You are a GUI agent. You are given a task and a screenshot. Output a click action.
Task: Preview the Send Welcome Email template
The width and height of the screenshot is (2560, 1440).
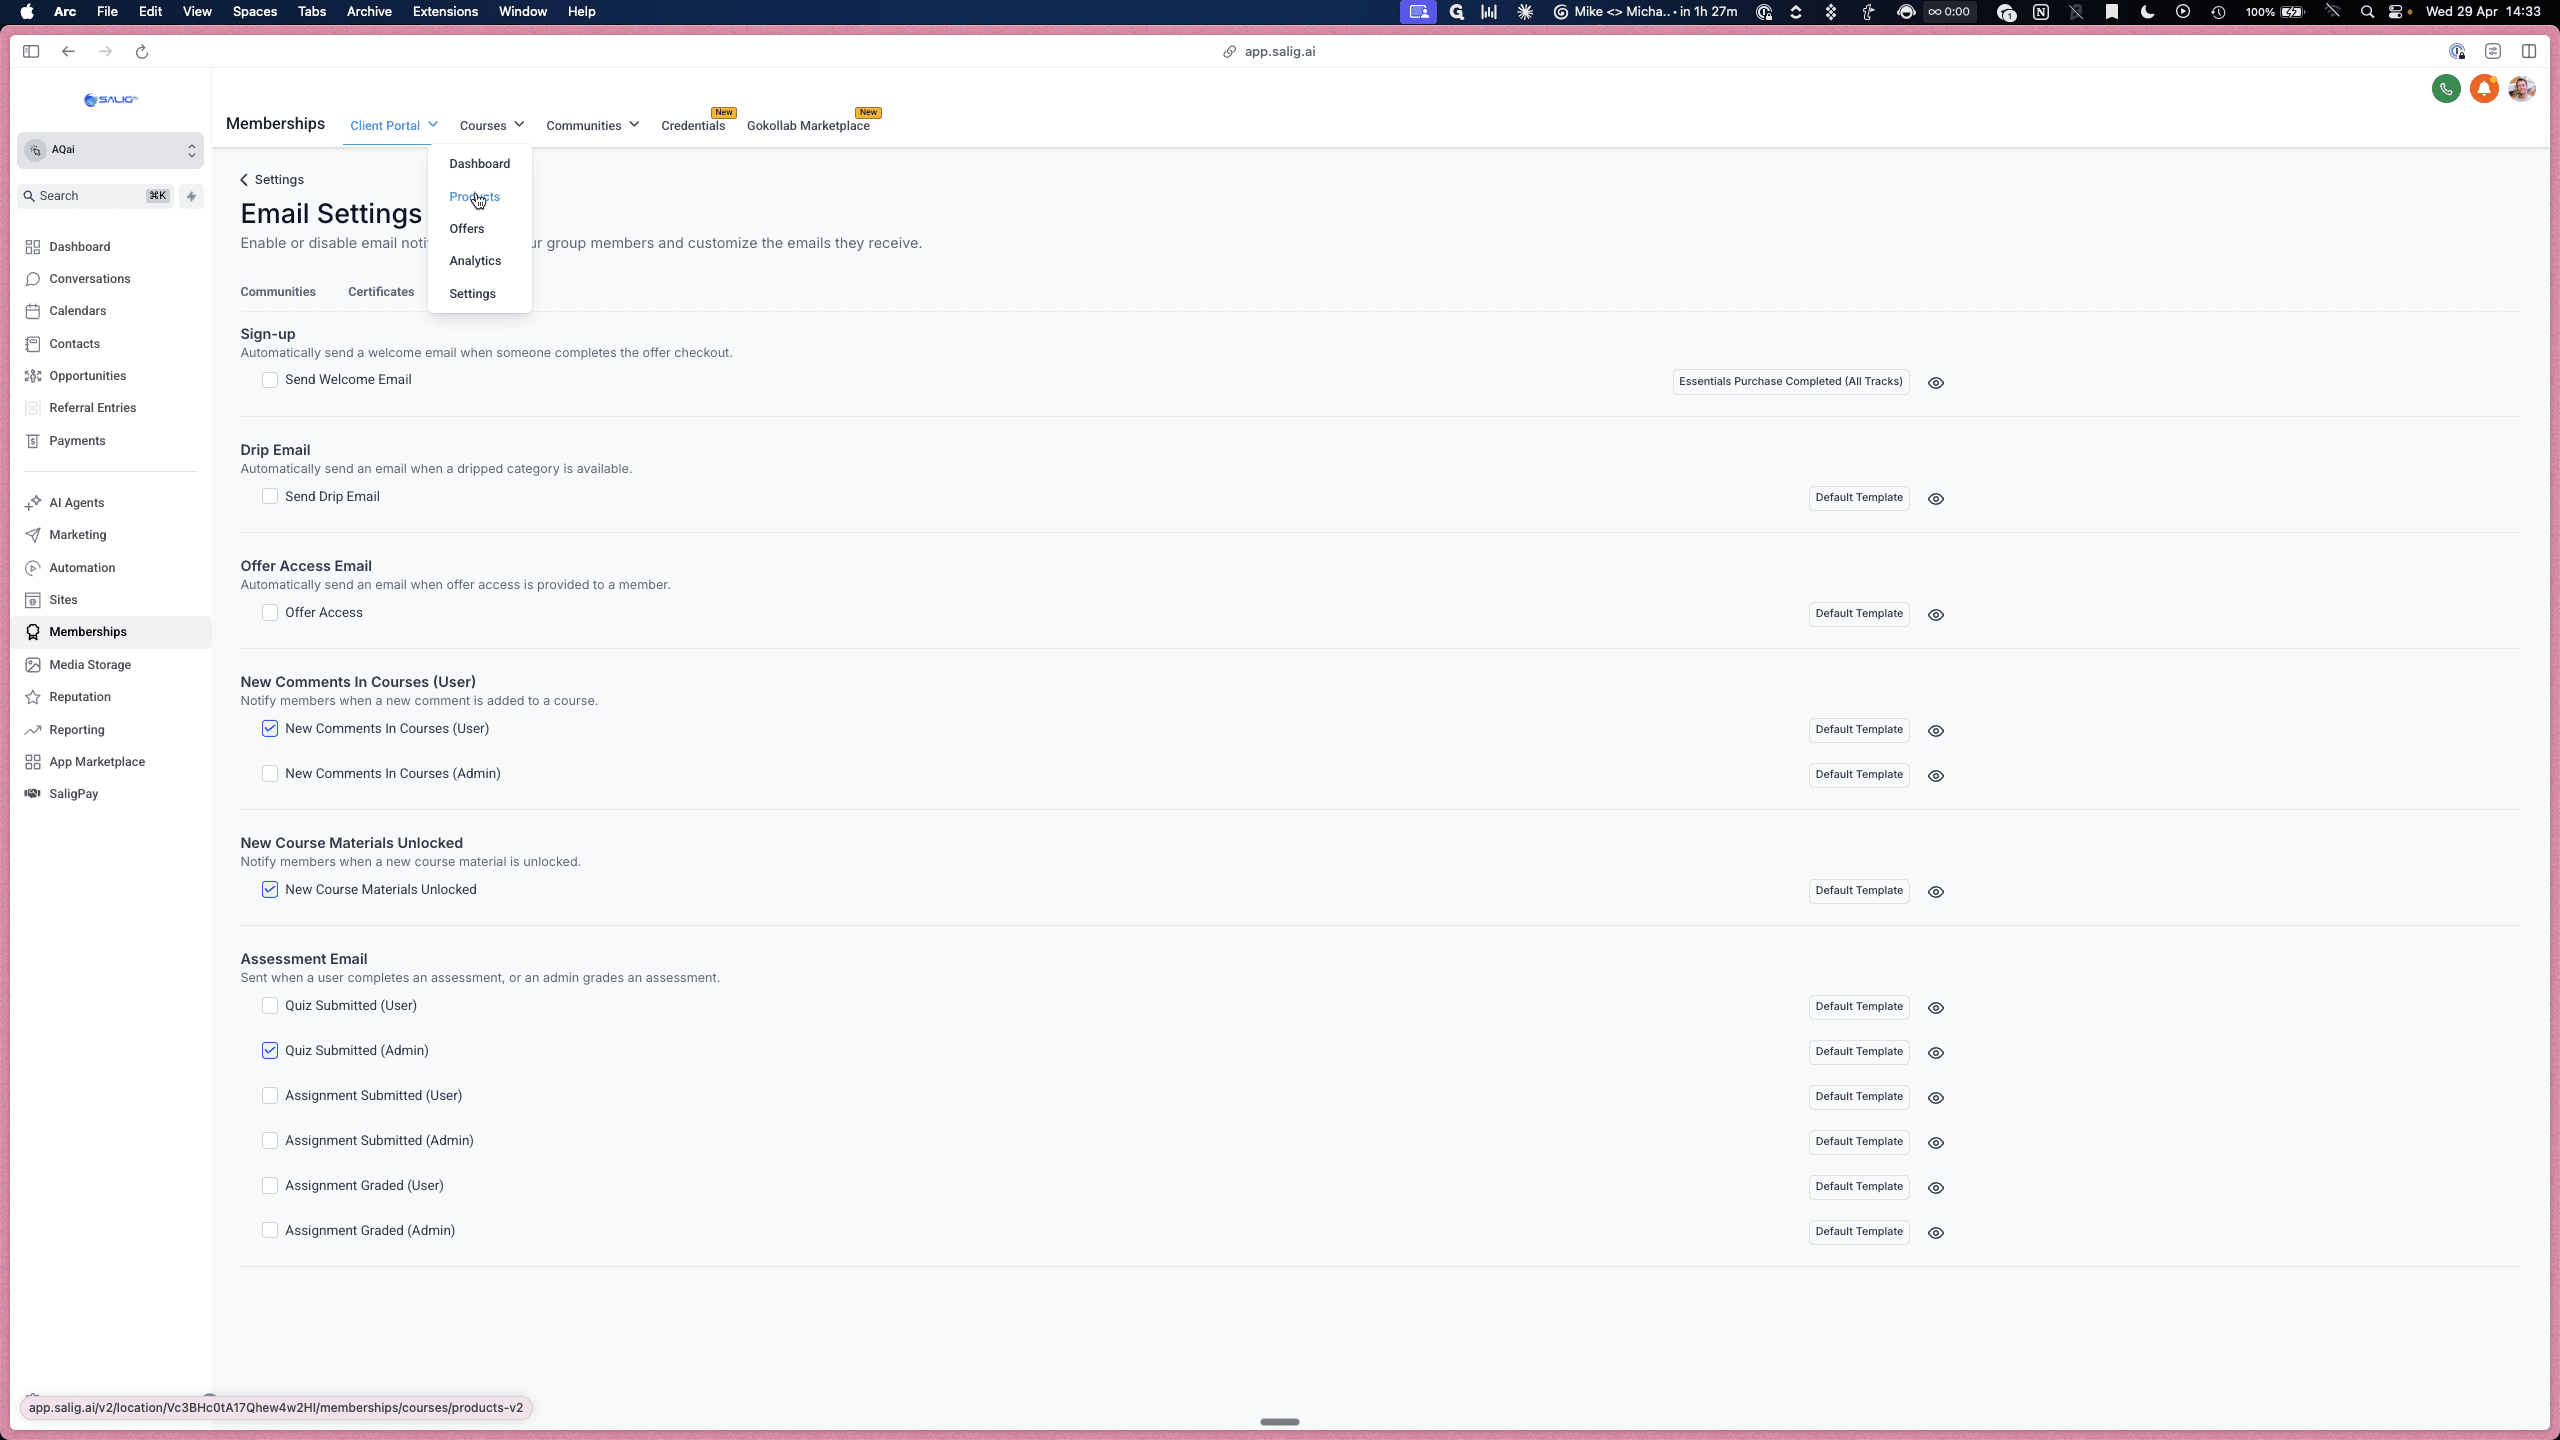[1936, 383]
